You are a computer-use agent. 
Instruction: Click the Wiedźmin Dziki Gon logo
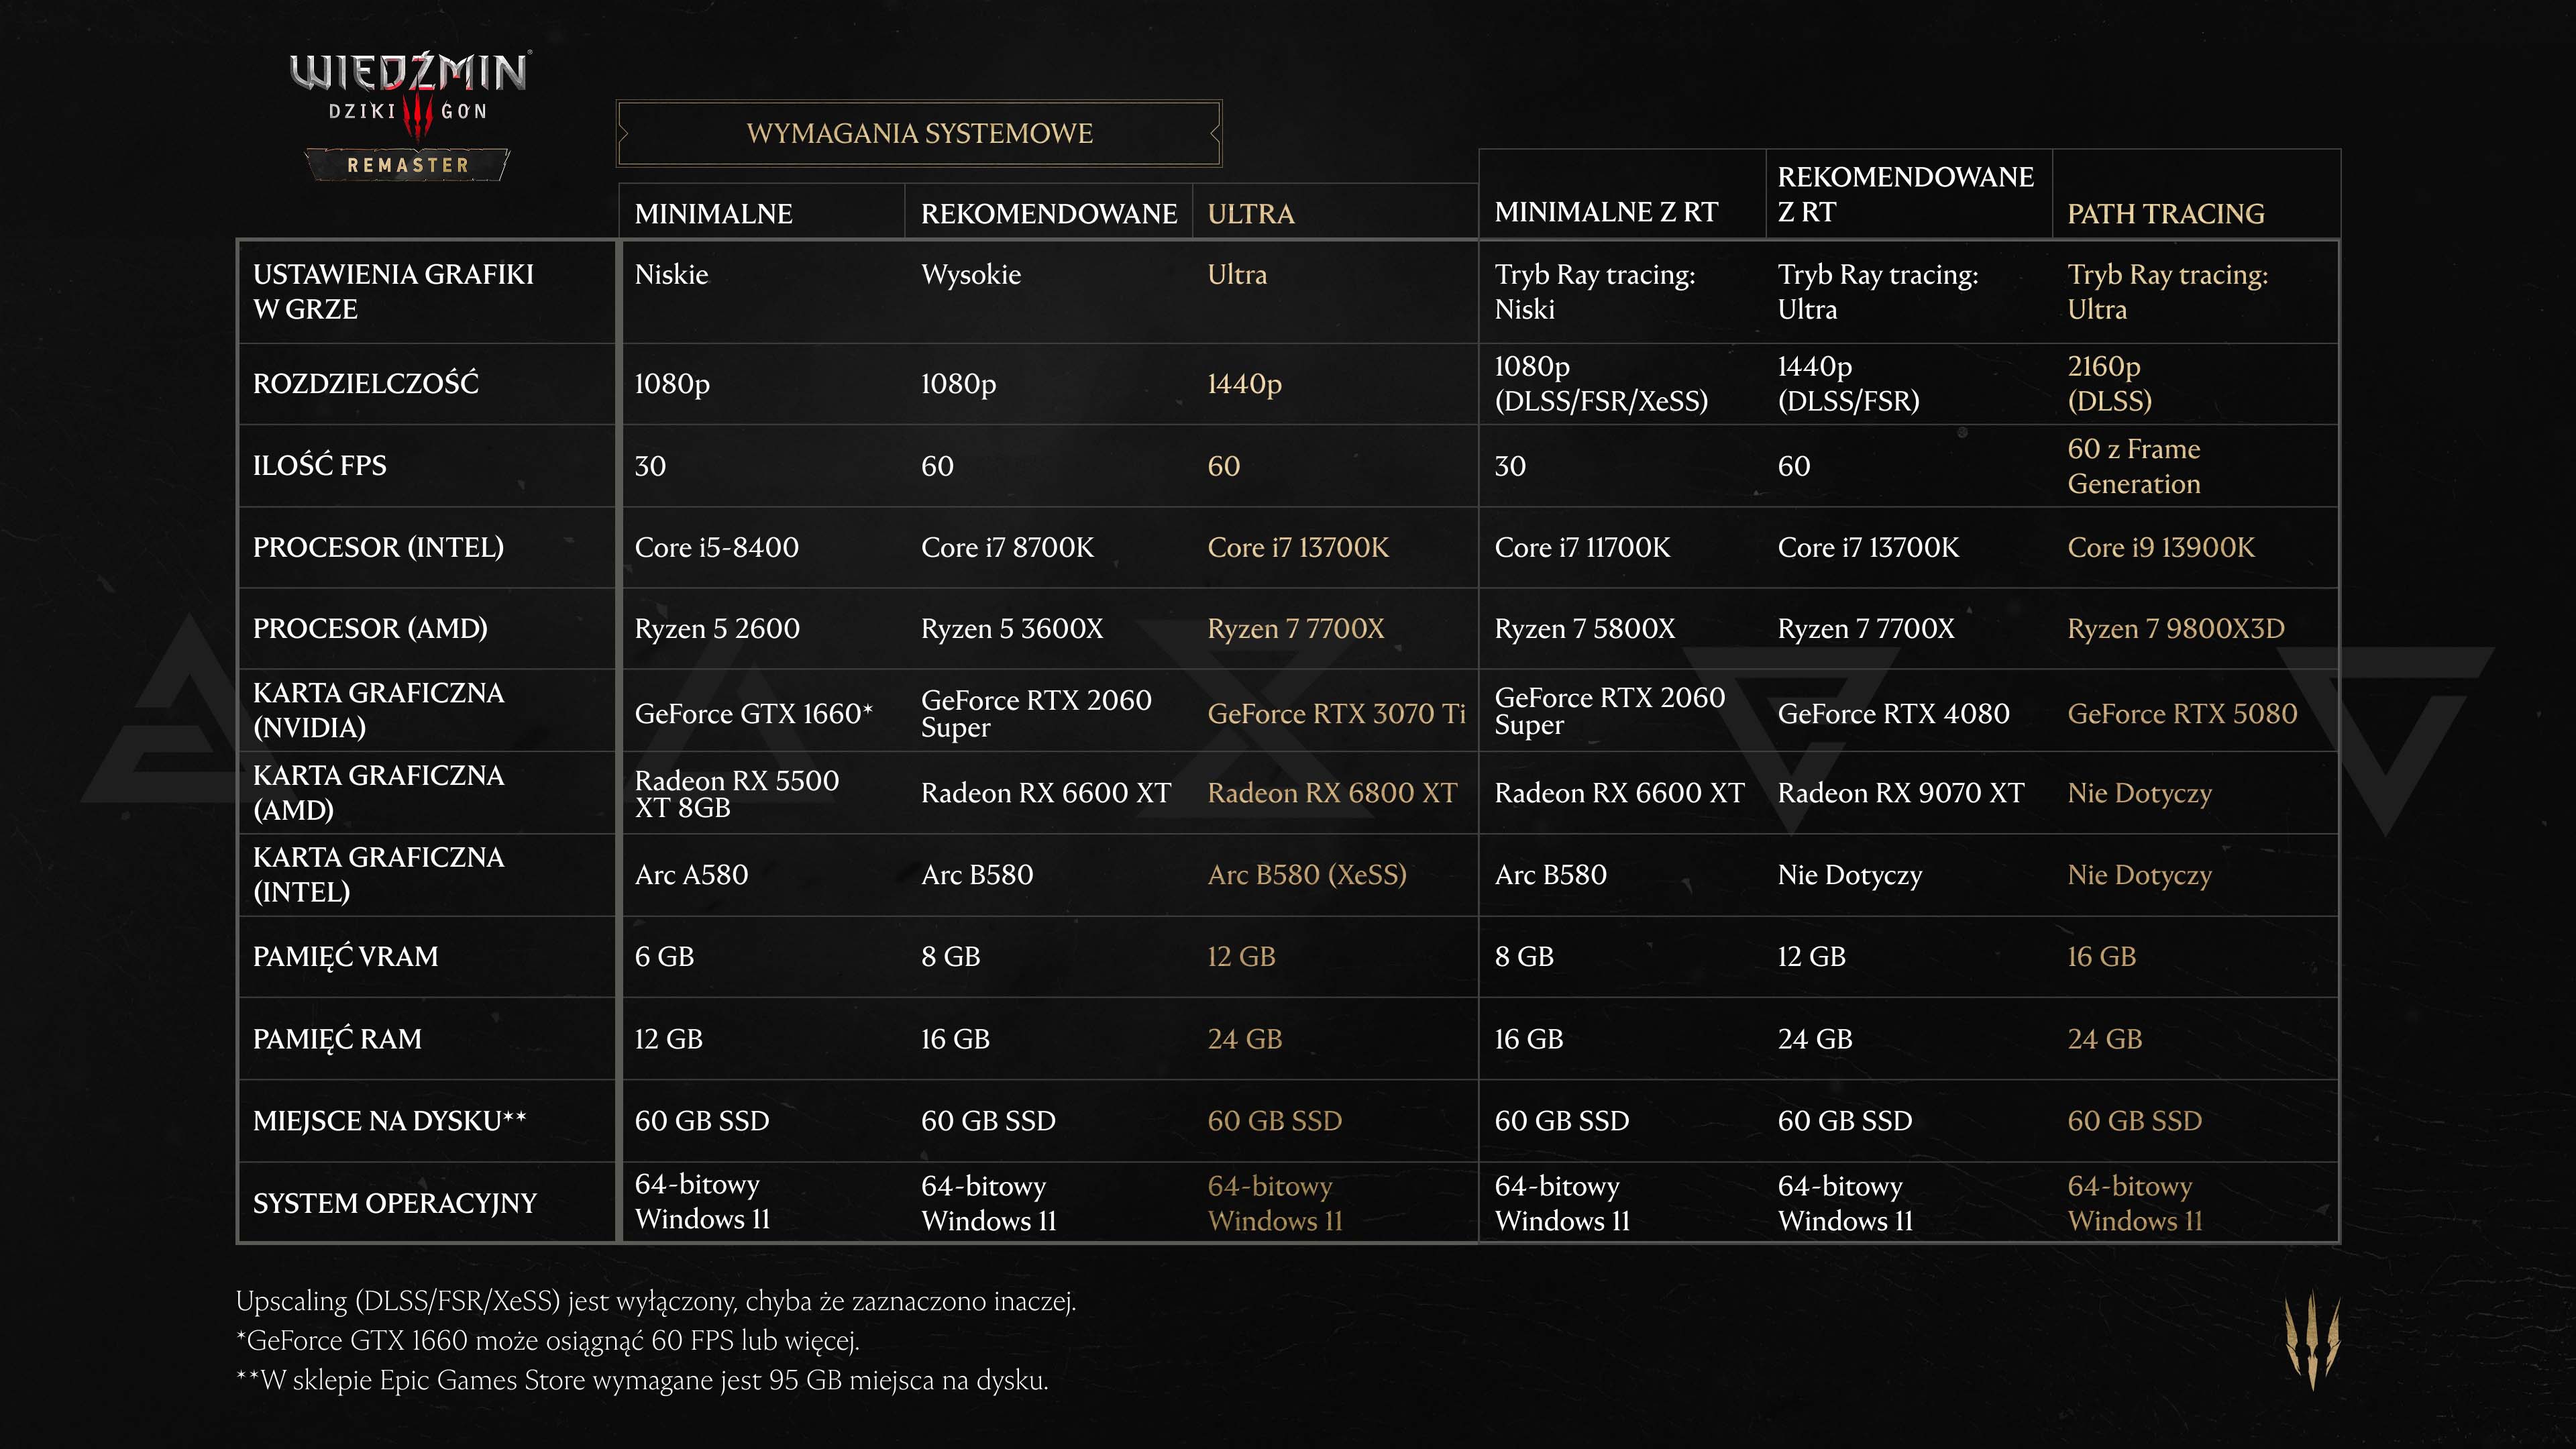[x=409, y=115]
